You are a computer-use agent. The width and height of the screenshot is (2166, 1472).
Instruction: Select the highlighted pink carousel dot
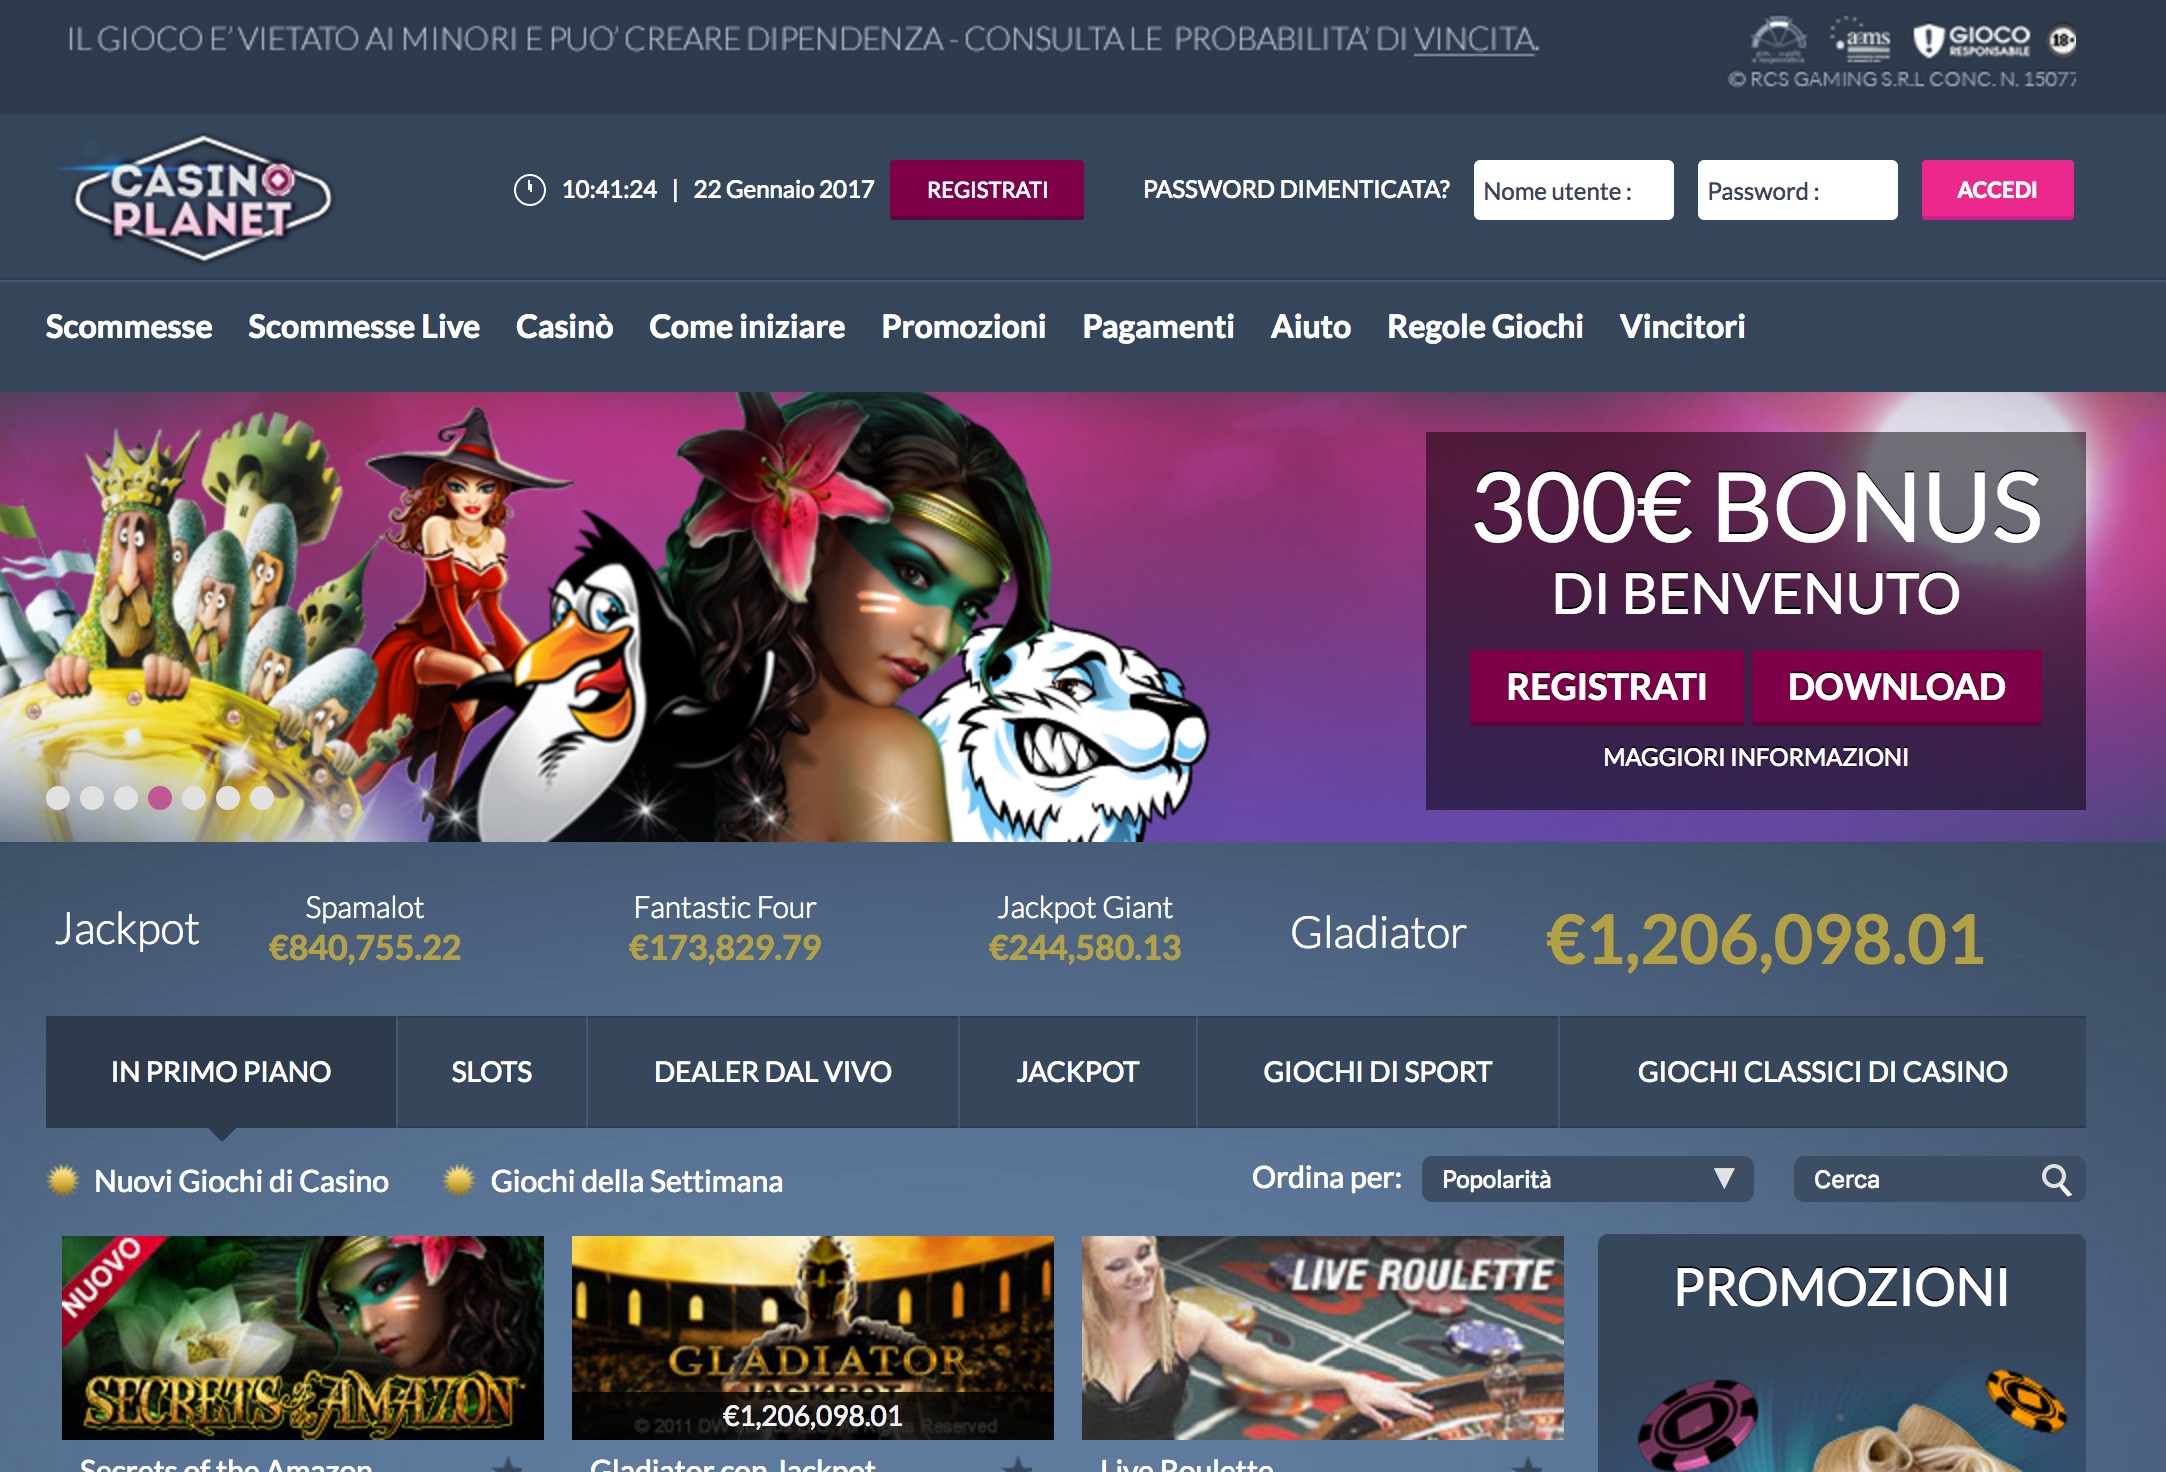[160, 797]
